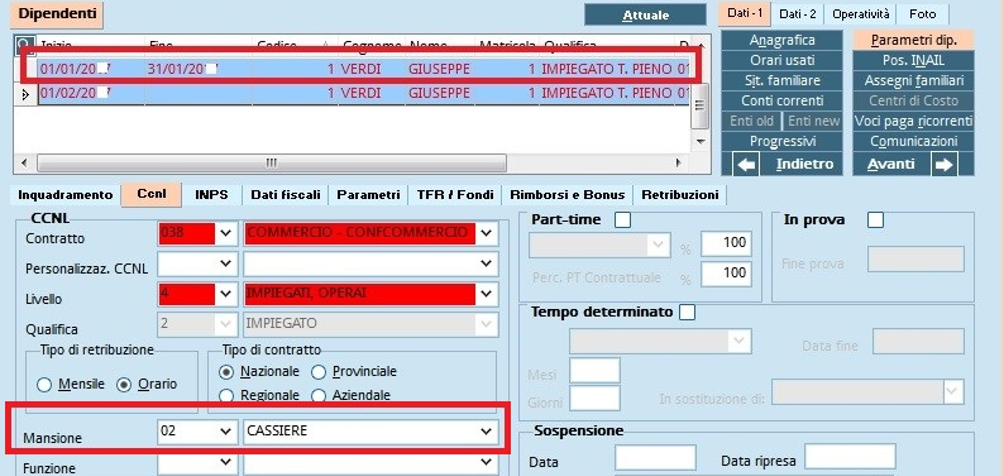The image size is (1004, 476).
Task: Select Orario retribution type
Action: click(124, 384)
